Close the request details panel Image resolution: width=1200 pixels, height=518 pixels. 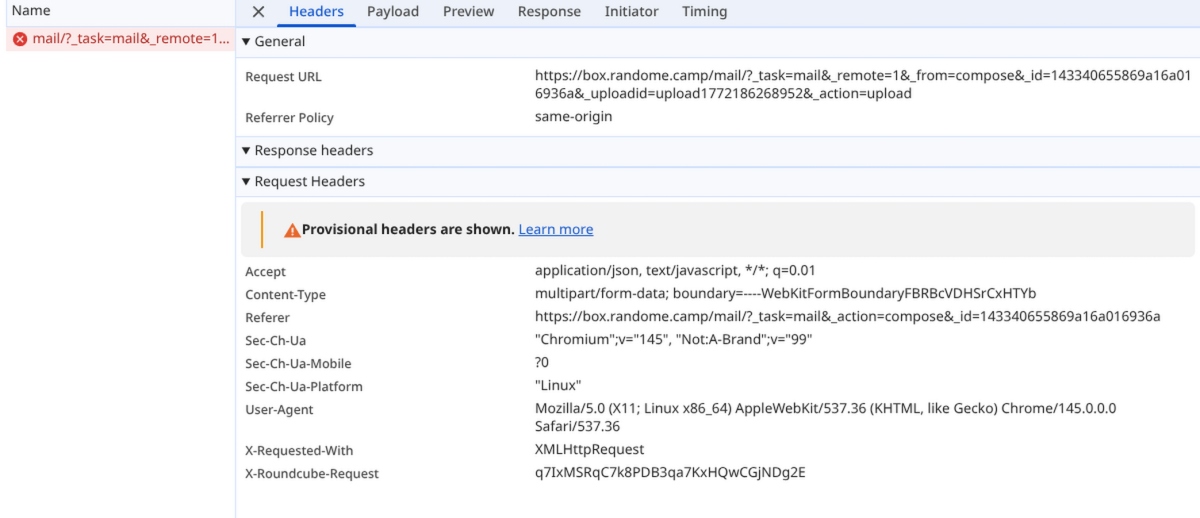pos(258,12)
